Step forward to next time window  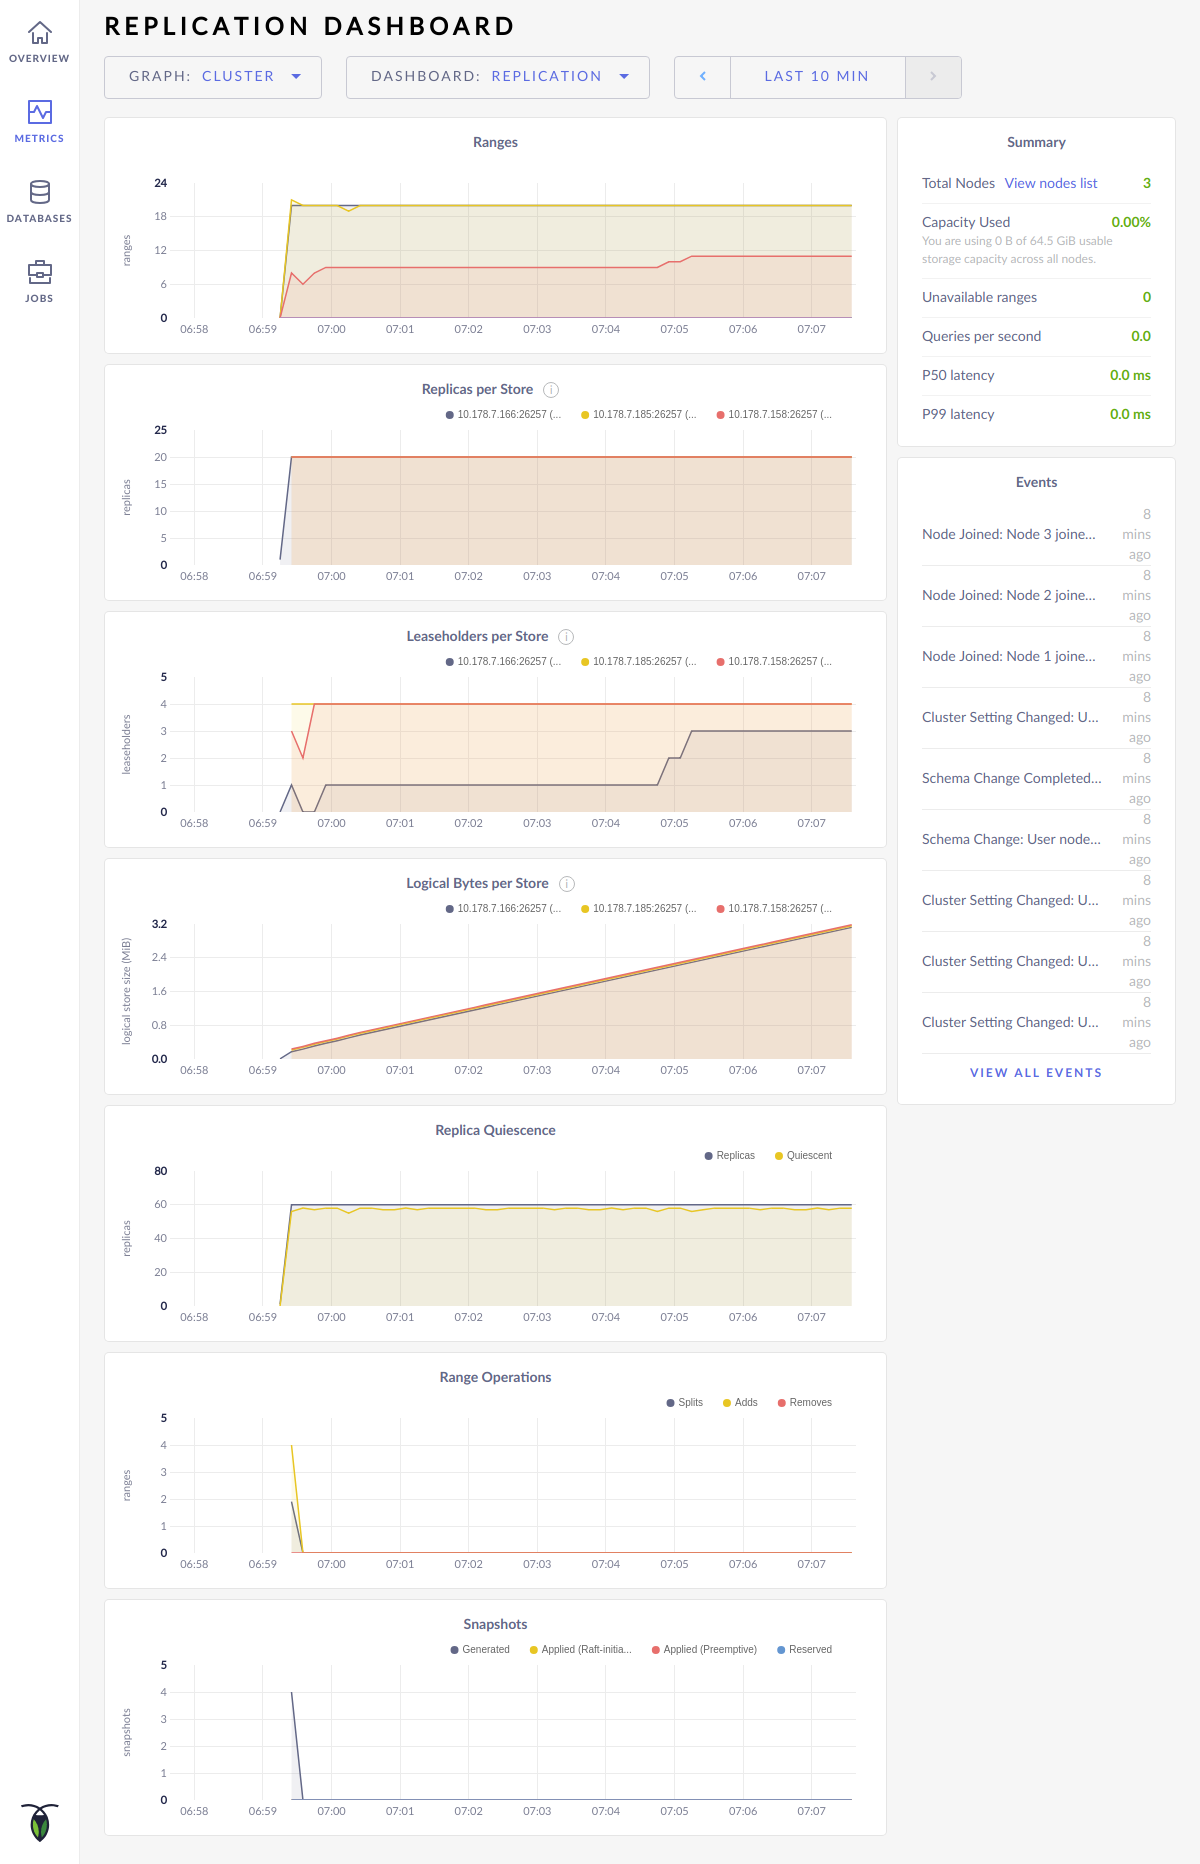tap(933, 77)
